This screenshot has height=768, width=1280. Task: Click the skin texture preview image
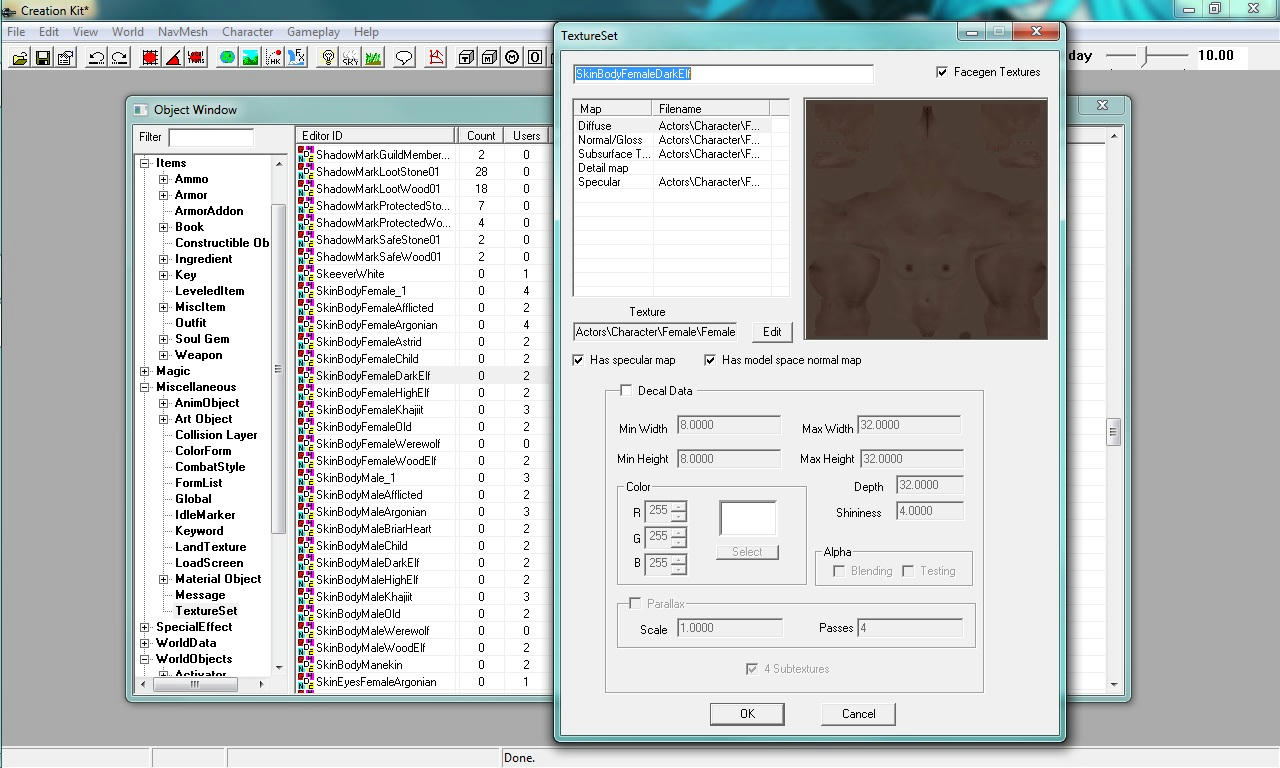(x=925, y=219)
